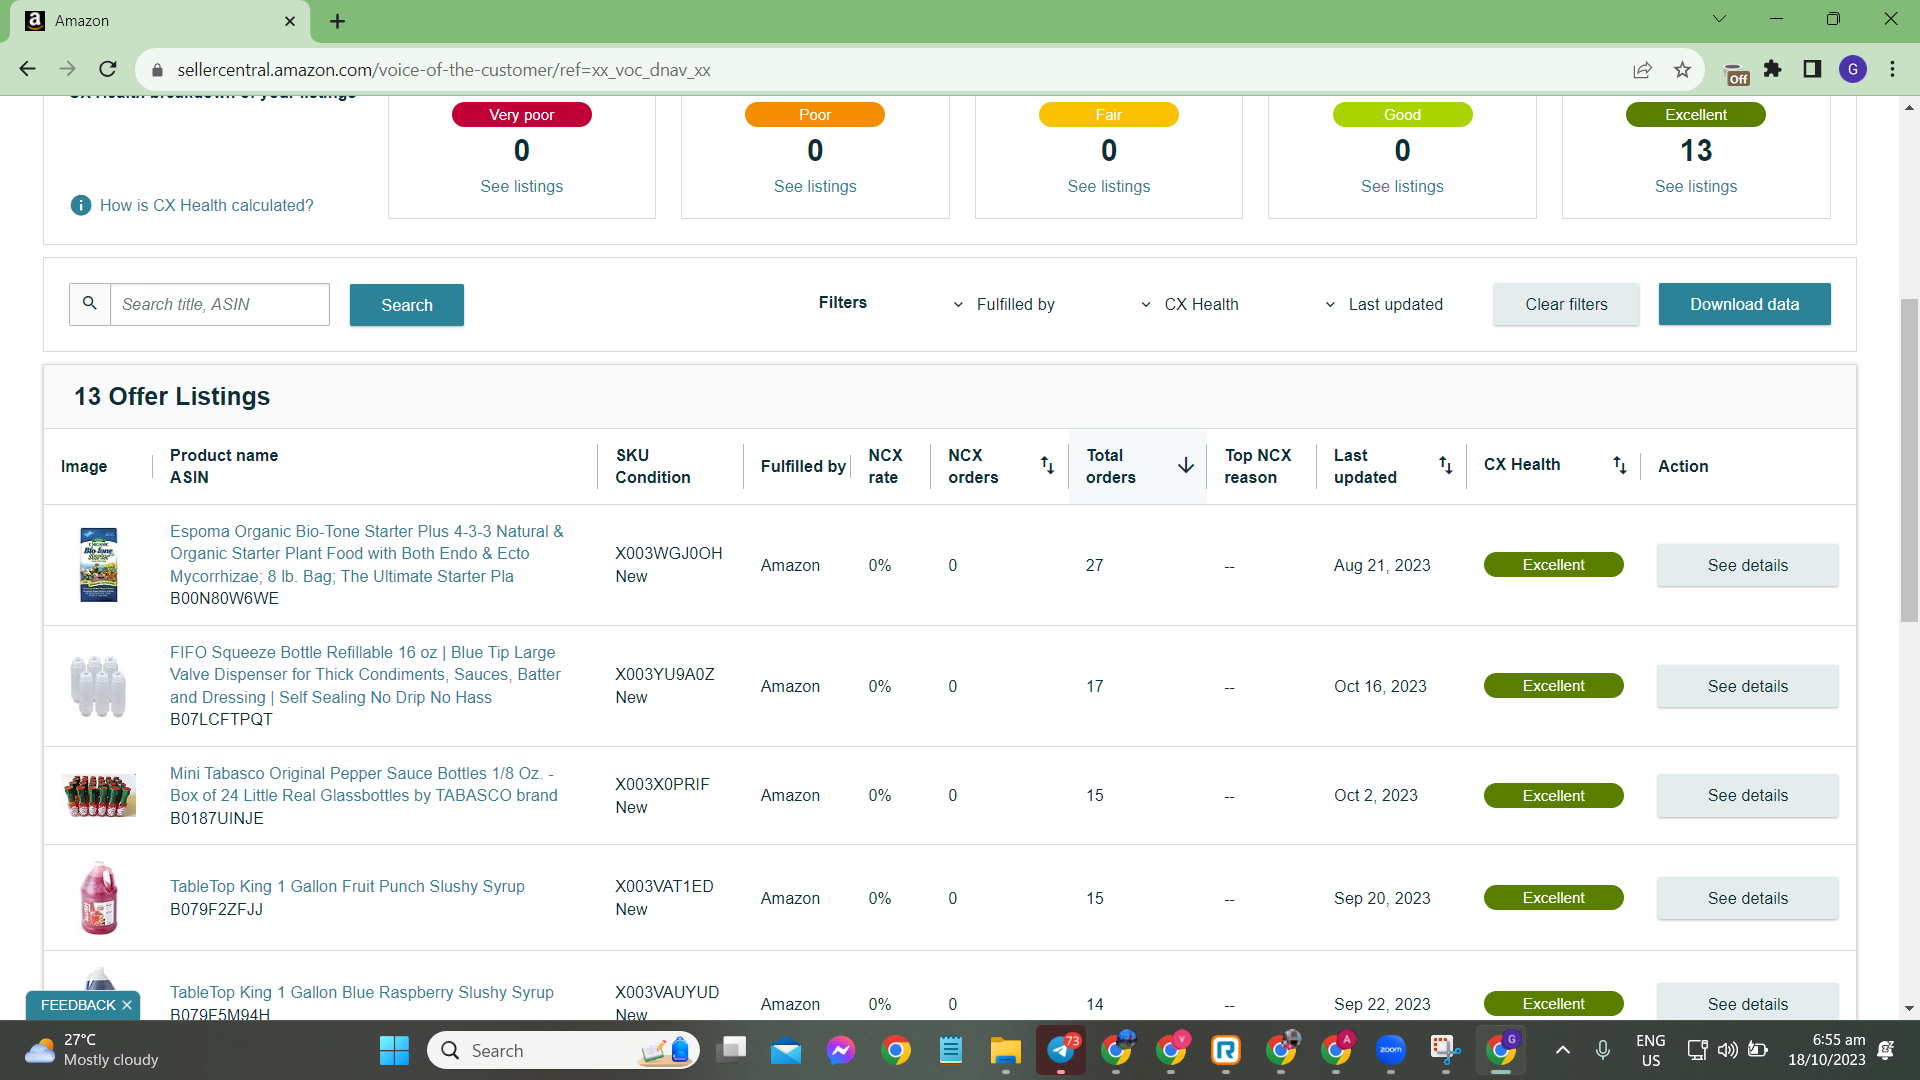This screenshot has width=1920, height=1080.
Task: Click the info icon beside CX Health calculation
Action: (81, 205)
